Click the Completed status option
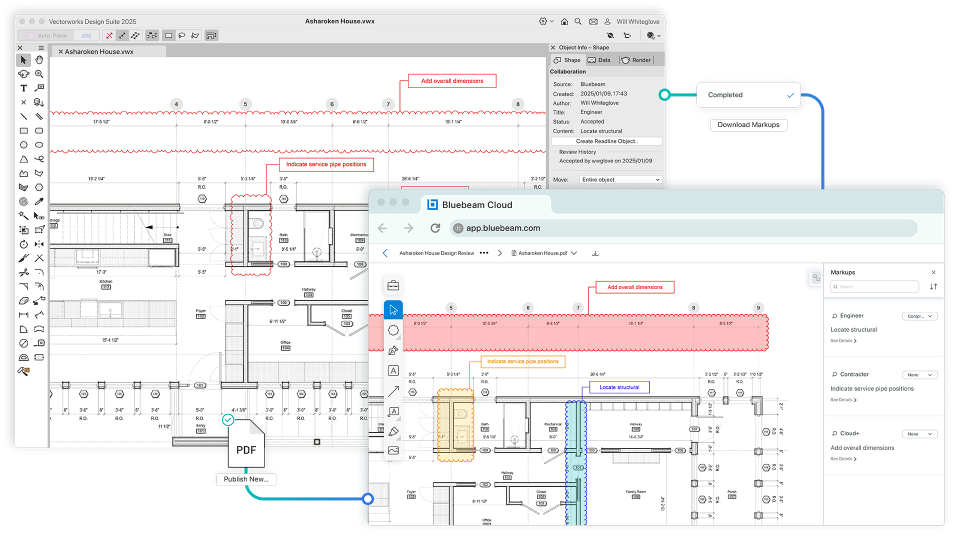This screenshot has width=960, height=540. (748, 95)
